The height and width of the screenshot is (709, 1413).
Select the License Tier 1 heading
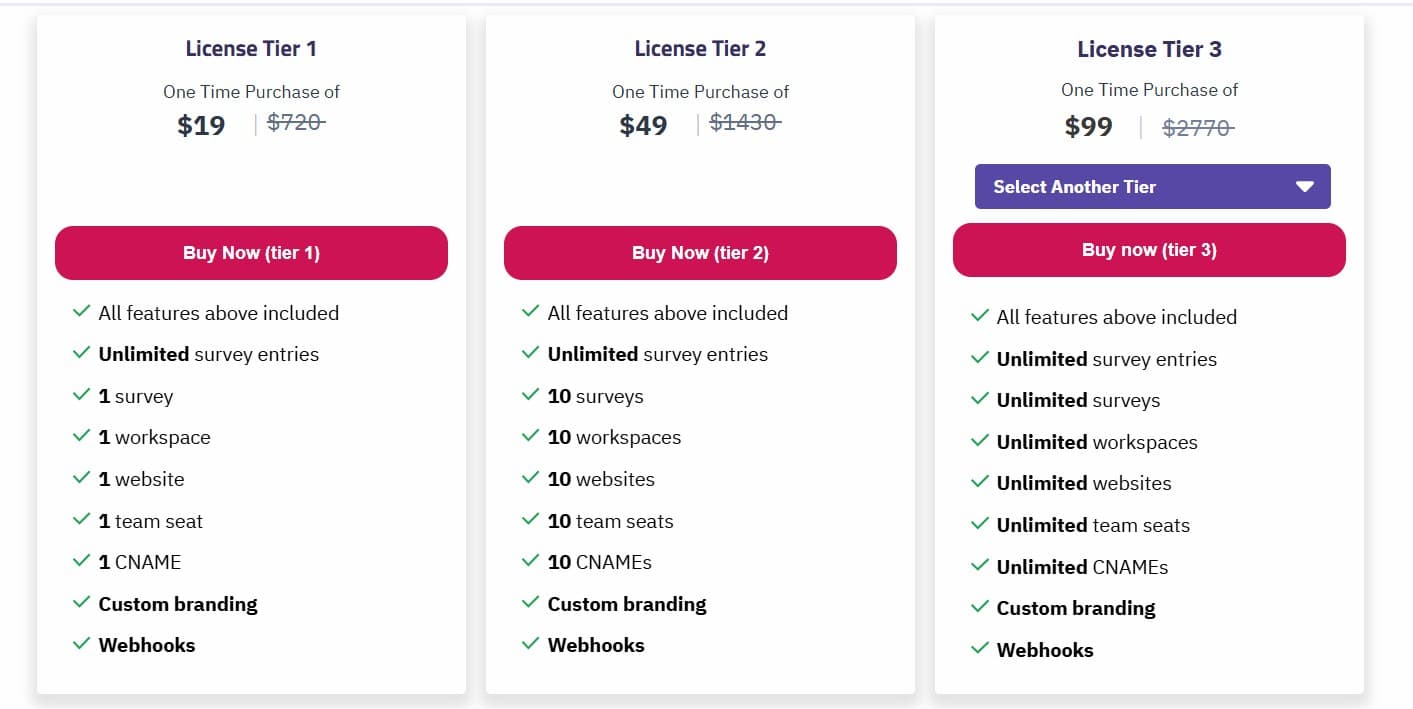(251, 48)
